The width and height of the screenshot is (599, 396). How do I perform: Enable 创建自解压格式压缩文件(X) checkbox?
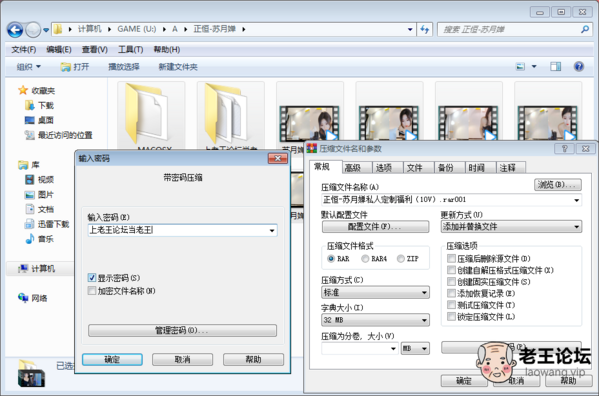tap(451, 270)
